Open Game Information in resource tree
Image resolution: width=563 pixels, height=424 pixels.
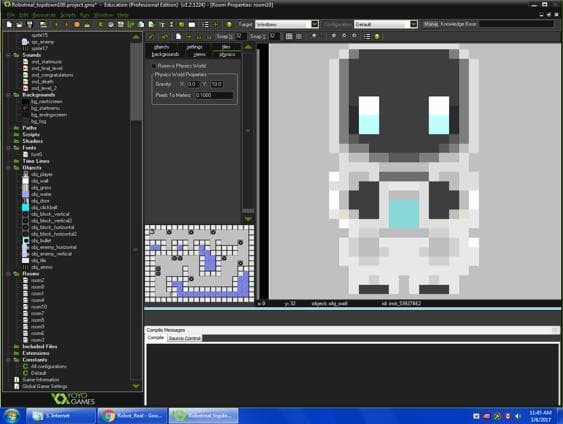point(41,380)
